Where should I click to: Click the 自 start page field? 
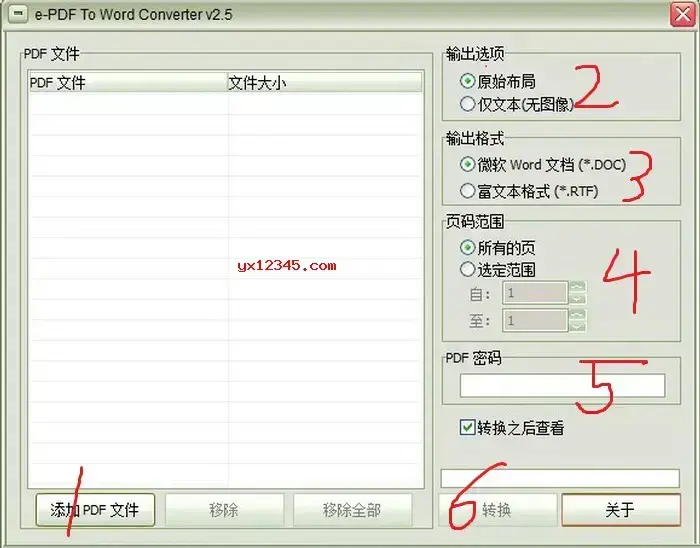point(535,293)
